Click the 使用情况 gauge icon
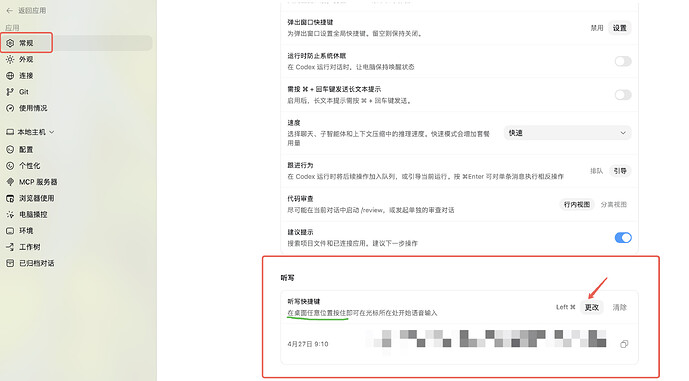Viewport: 689px width, 381px height. coord(10,108)
